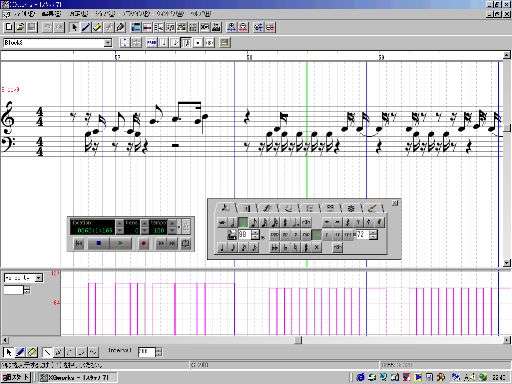Switch to the first note tab in the palette
This screenshot has height=384, width=512.
[226, 208]
